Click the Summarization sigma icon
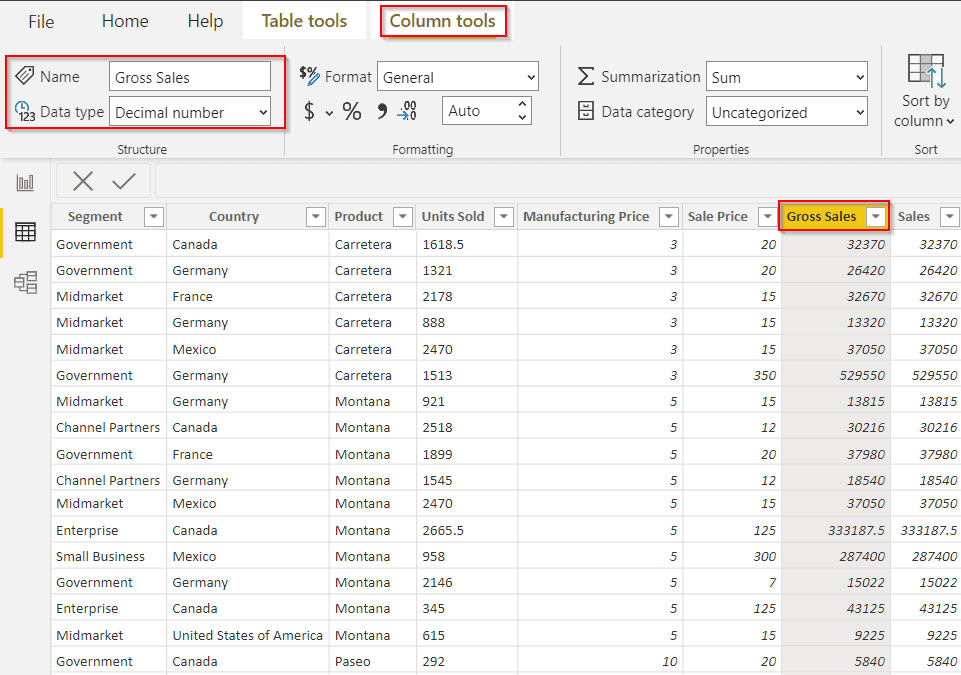Screen dimensions: 961x675 pos(586,76)
